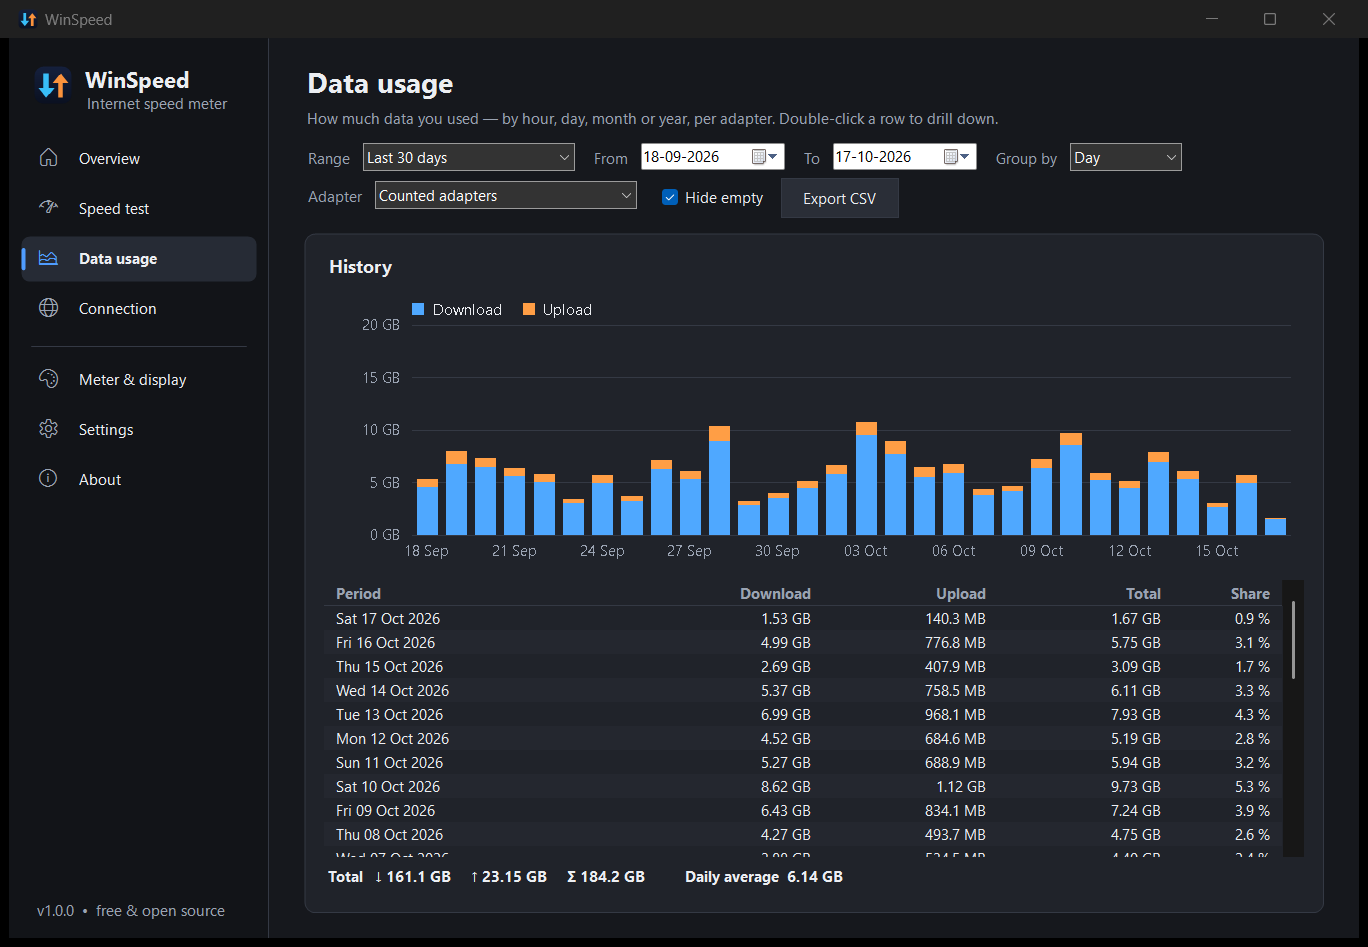Sort by the Period column header
The width and height of the screenshot is (1368, 947).
[x=358, y=593]
